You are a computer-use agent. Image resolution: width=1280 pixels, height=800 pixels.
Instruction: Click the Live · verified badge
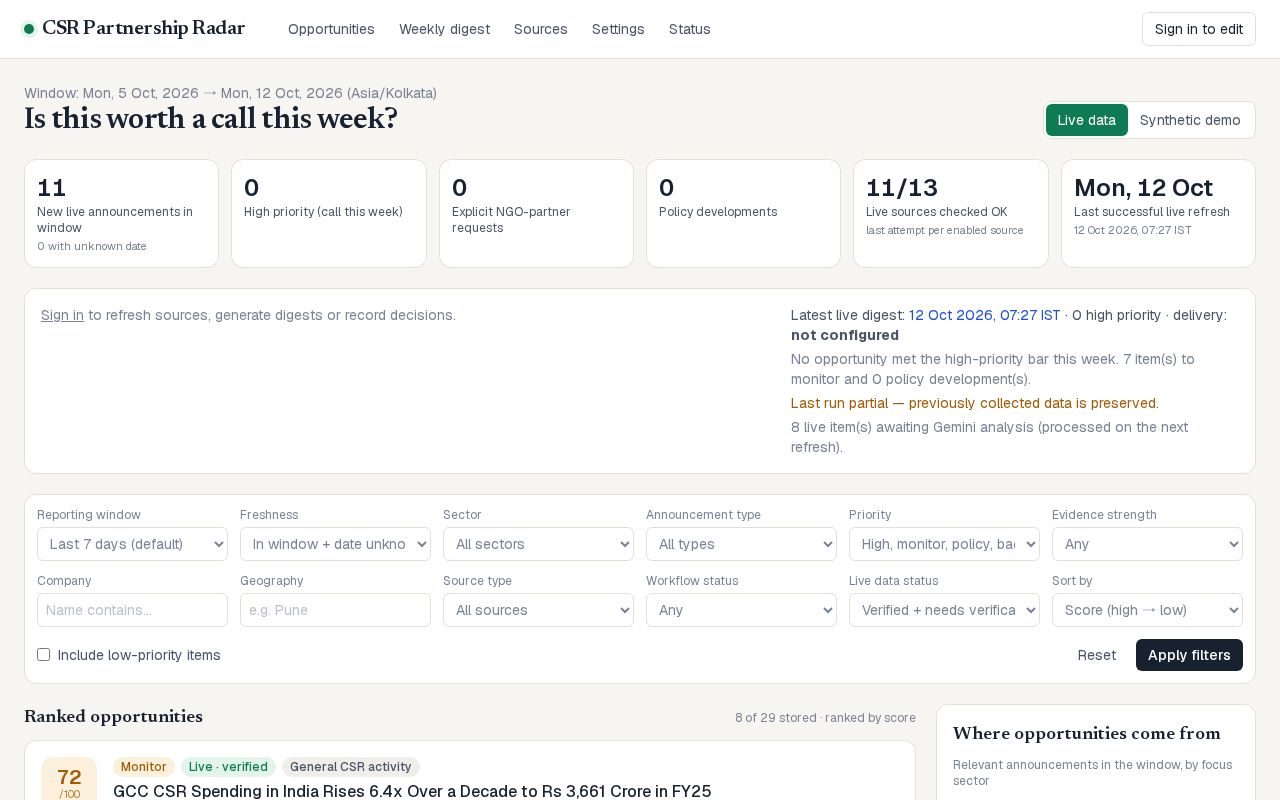point(228,767)
